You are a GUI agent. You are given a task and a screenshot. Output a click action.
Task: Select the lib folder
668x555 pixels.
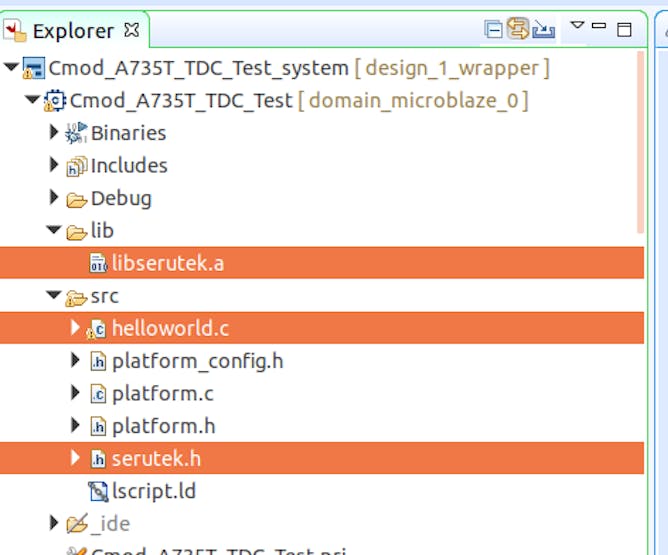102,231
